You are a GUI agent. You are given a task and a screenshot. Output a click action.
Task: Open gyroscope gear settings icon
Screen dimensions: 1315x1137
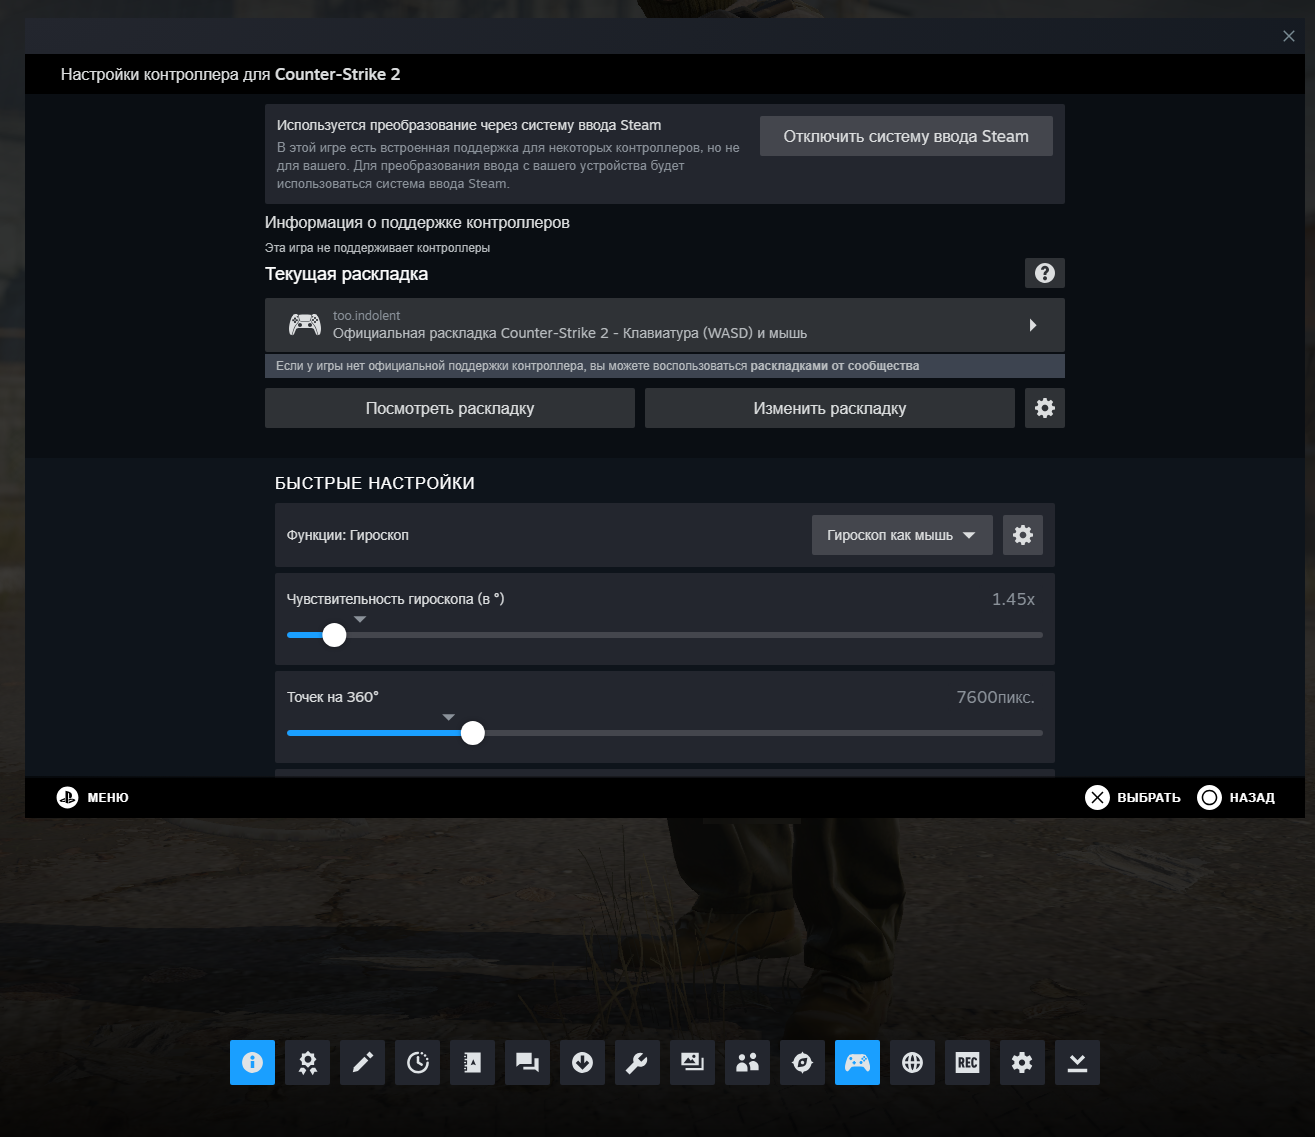(x=1023, y=535)
